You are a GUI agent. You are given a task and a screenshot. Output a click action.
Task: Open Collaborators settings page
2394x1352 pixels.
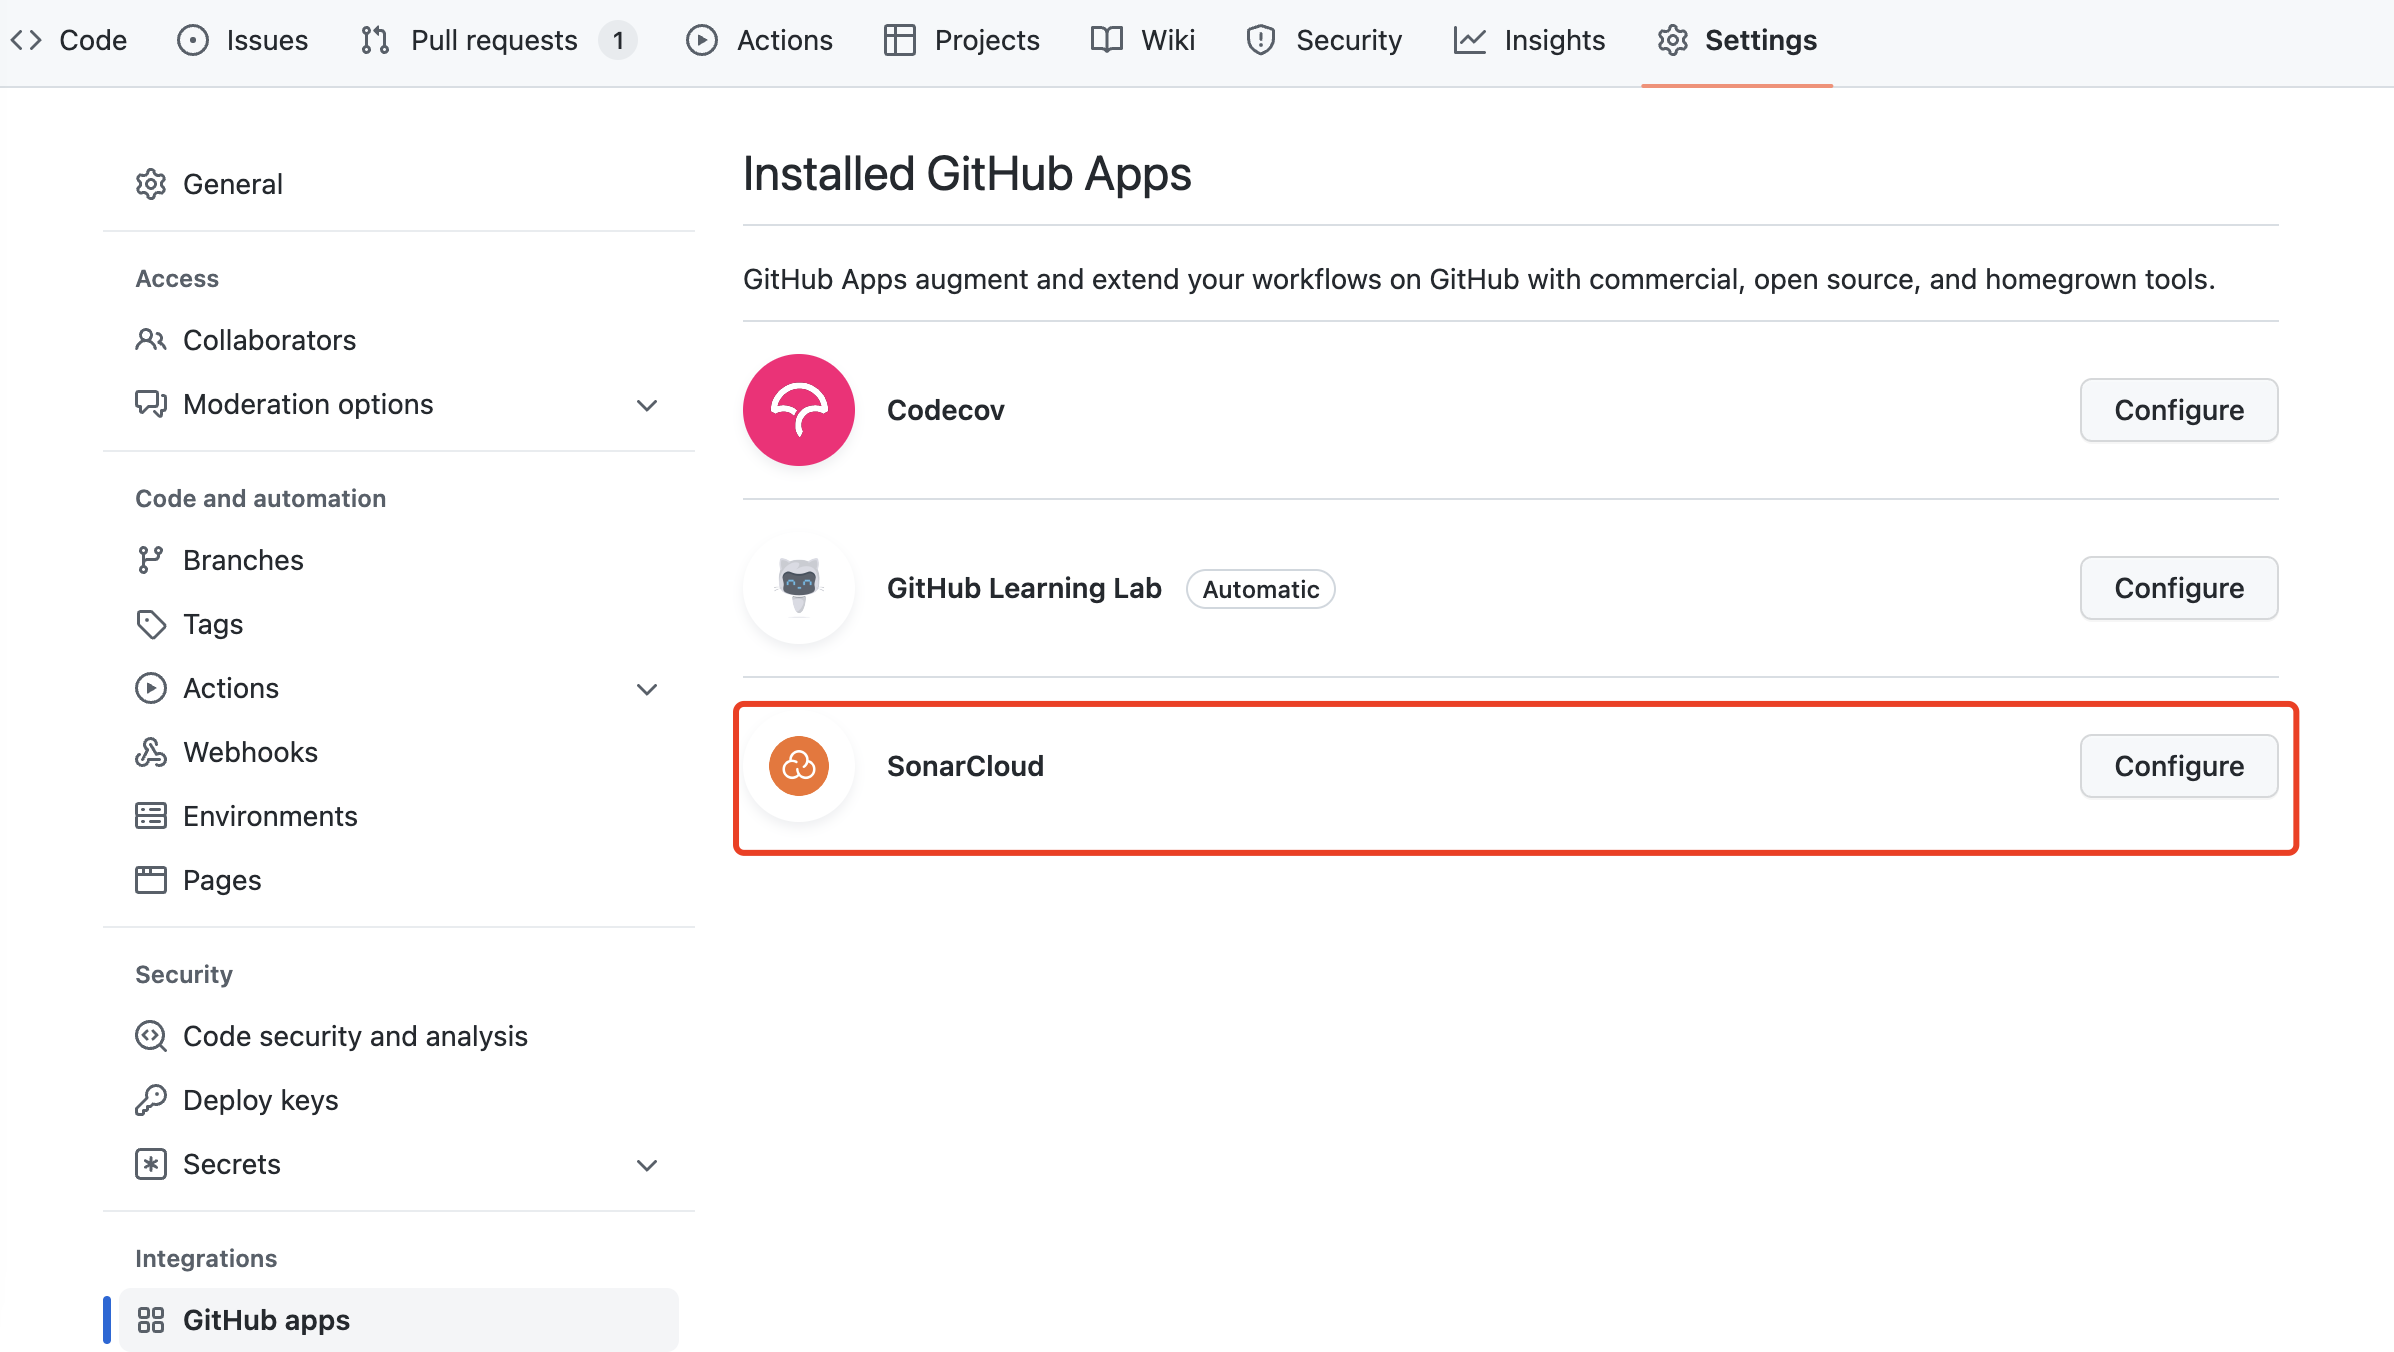[269, 340]
